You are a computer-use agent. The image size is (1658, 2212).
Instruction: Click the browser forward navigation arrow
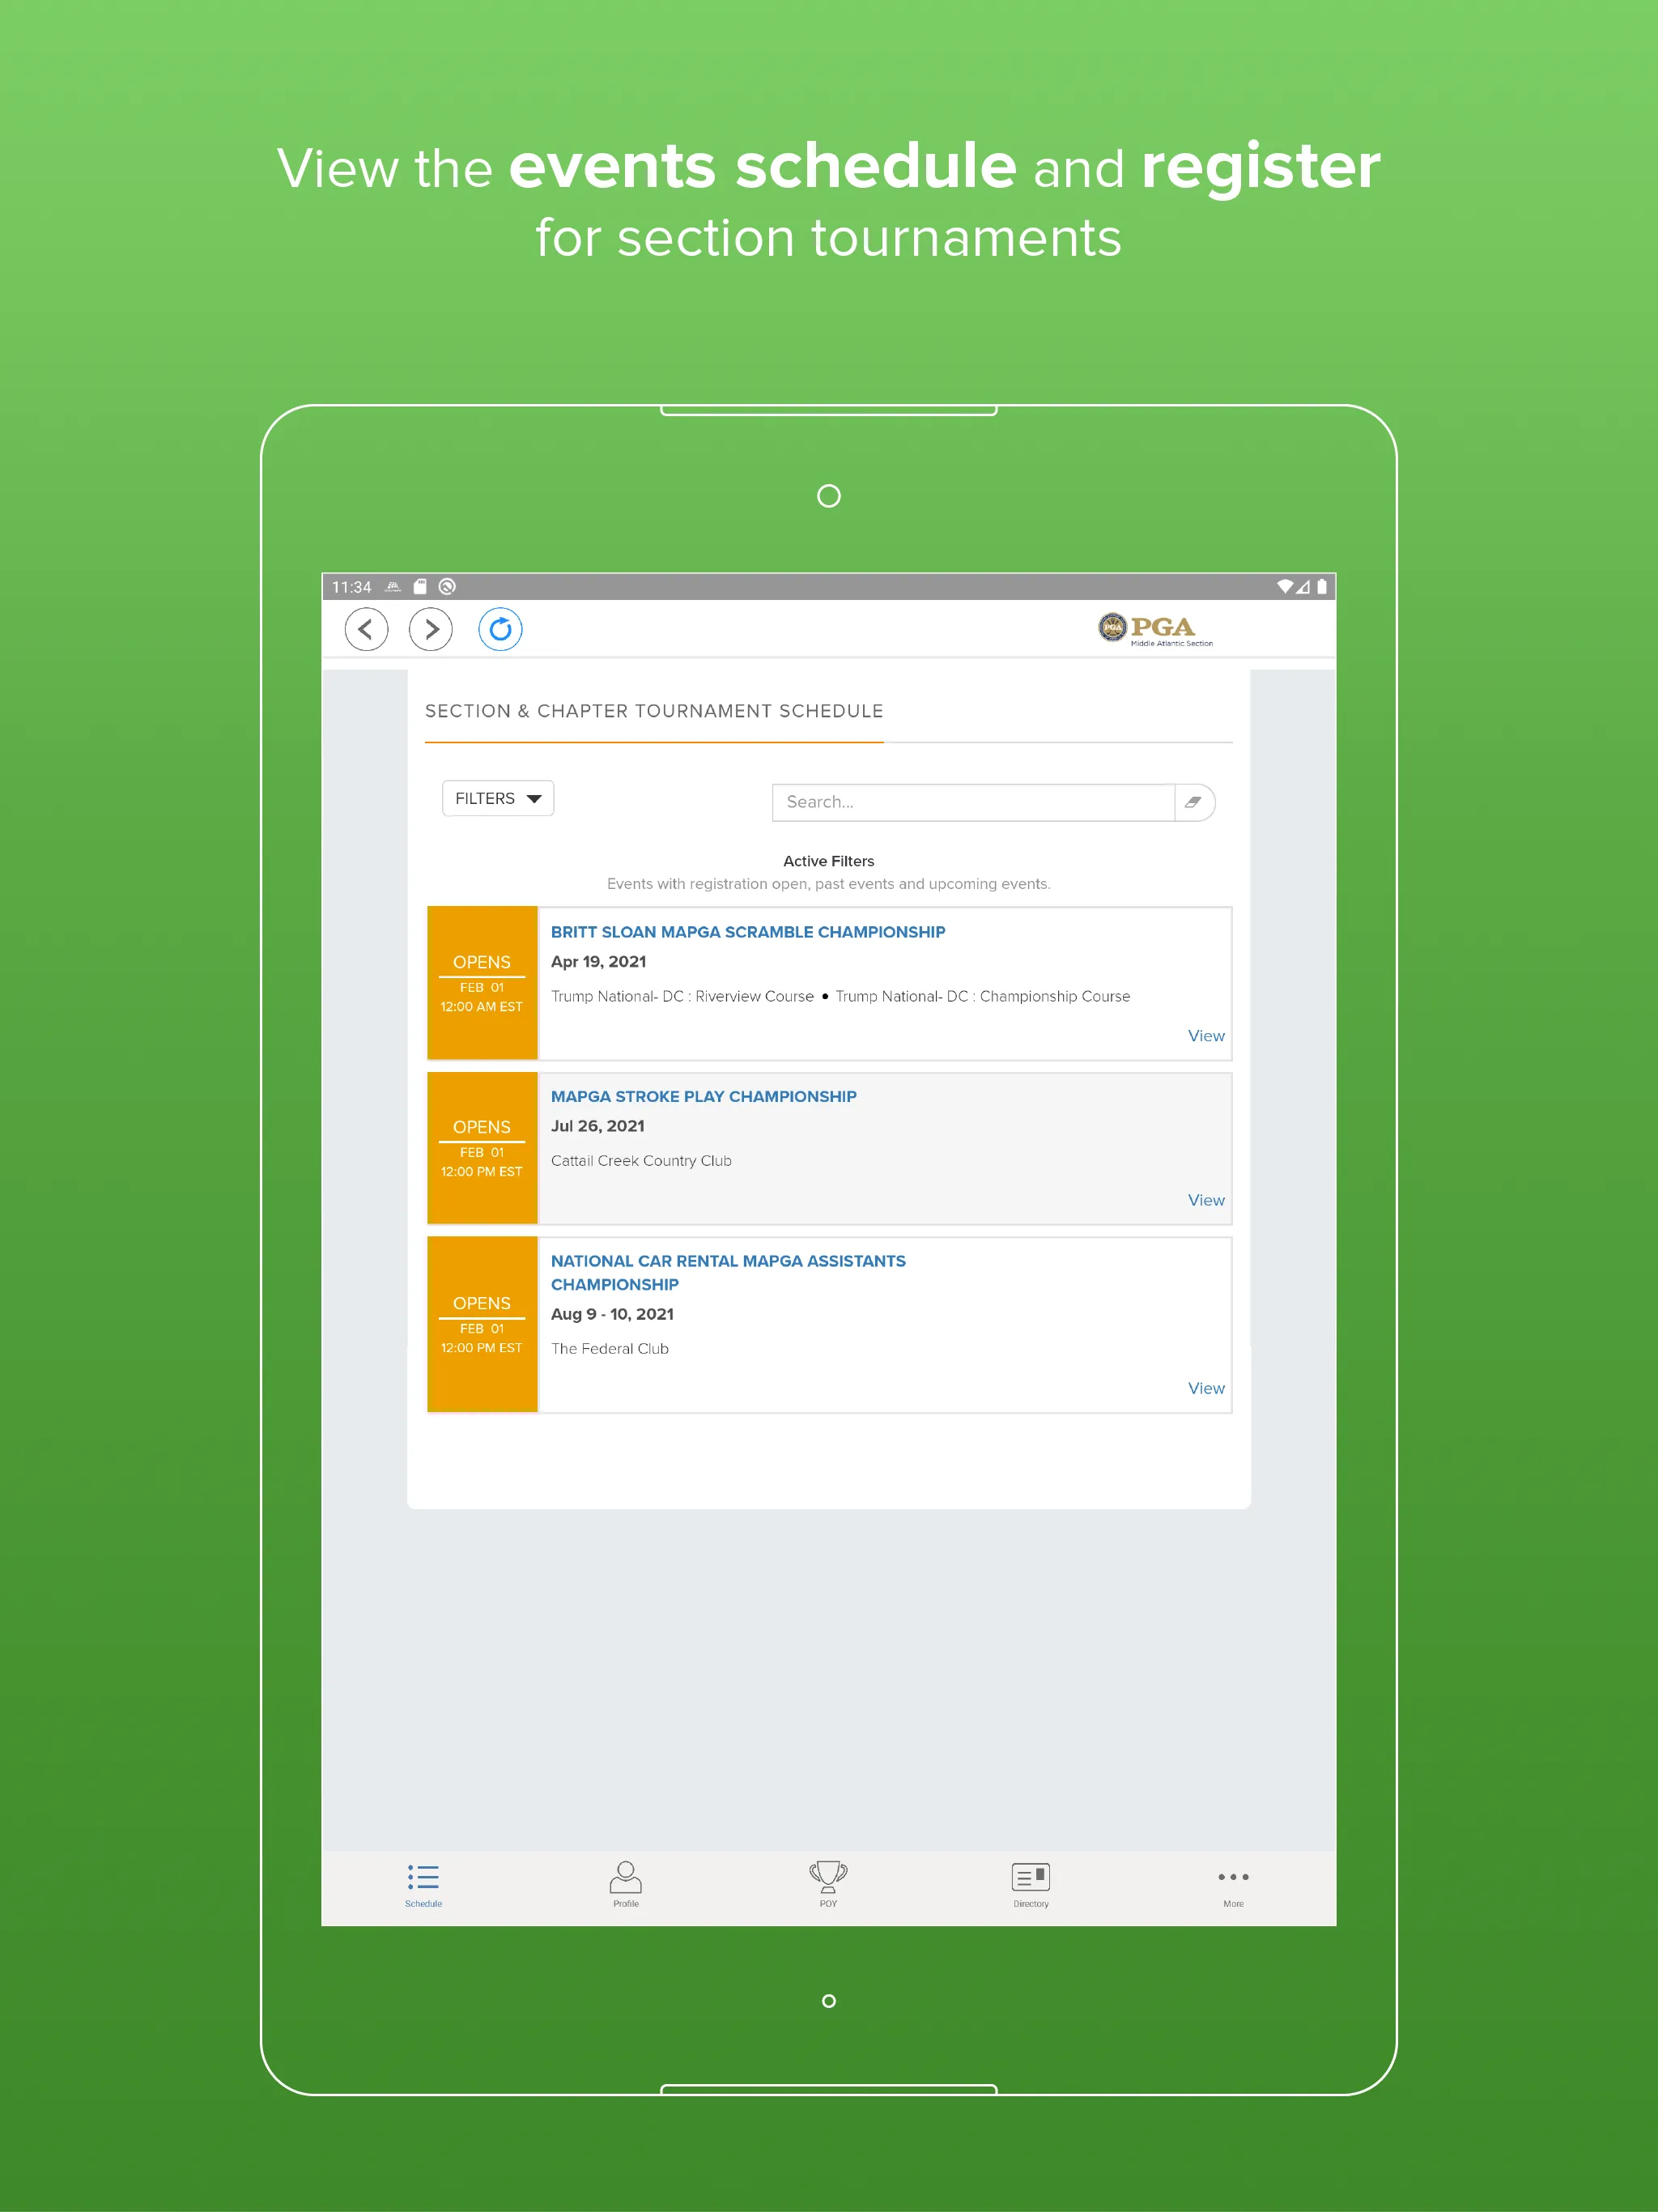432,629
